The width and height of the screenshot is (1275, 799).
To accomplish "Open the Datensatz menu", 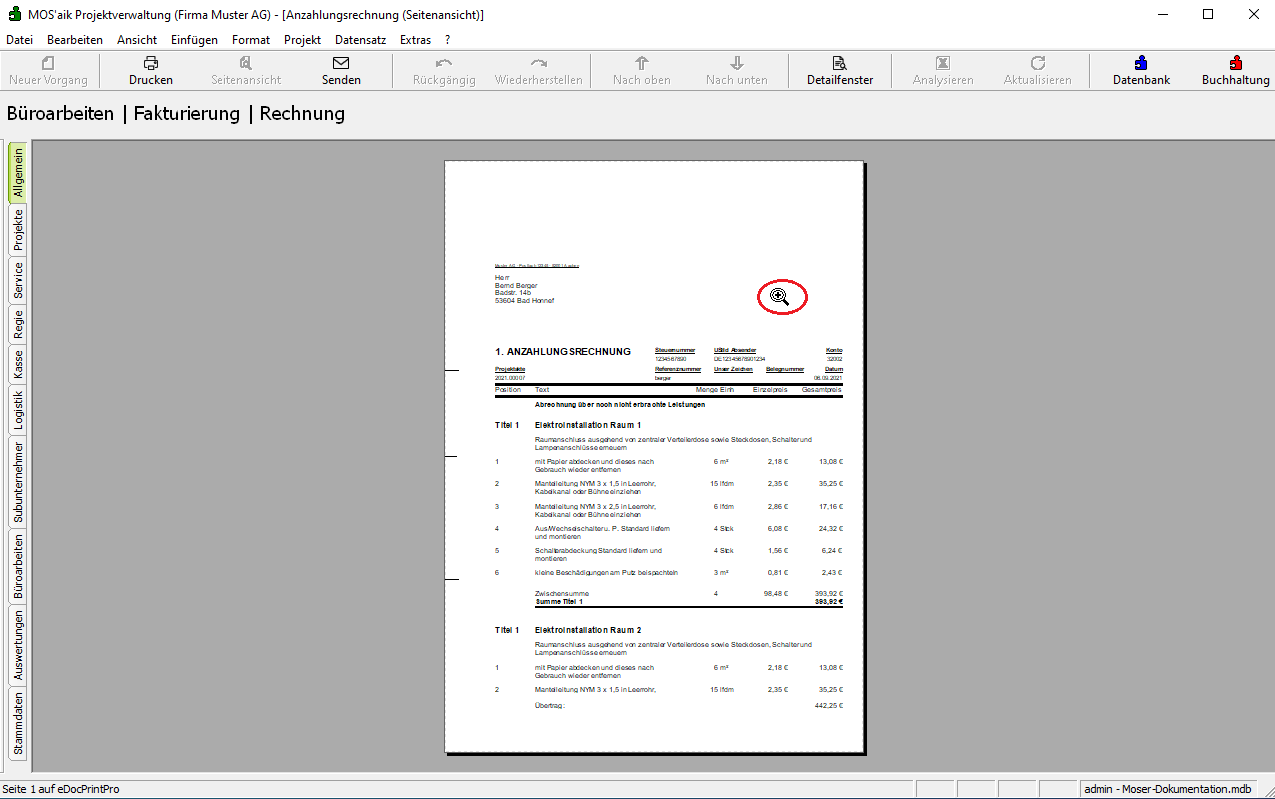I will coord(360,40).
